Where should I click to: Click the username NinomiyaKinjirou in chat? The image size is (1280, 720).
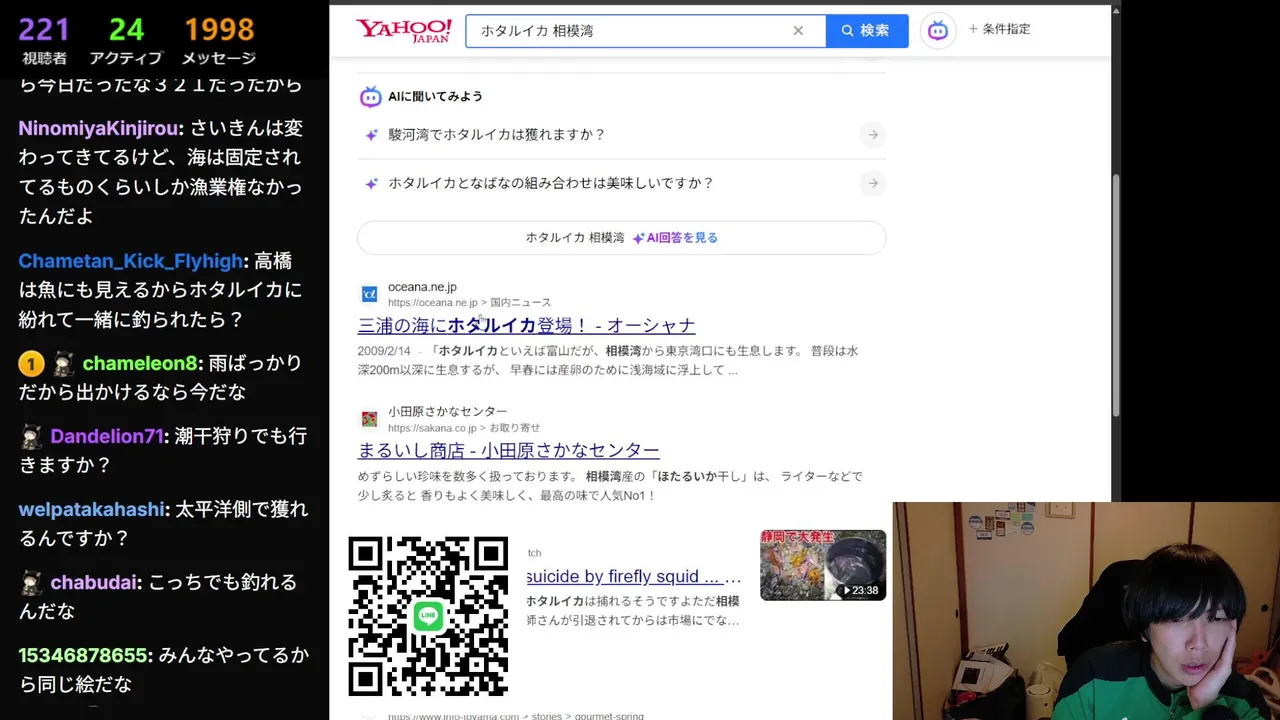tap(98, 129)
